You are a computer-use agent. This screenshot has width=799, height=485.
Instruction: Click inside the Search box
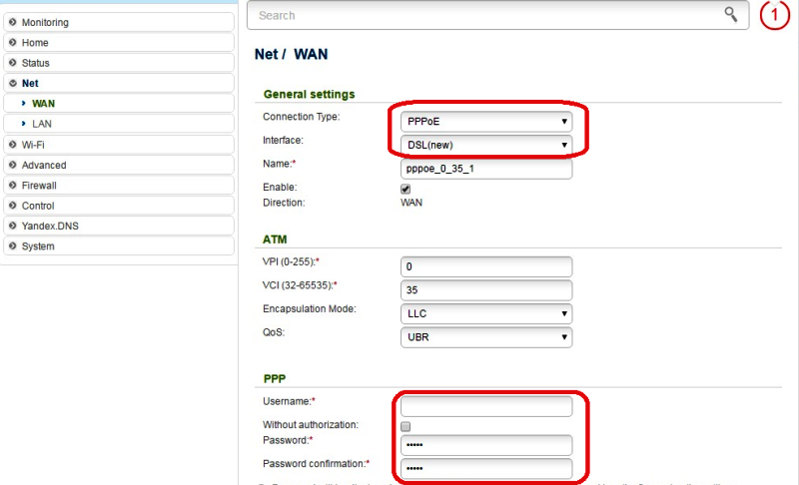click(x=490, y=16)
